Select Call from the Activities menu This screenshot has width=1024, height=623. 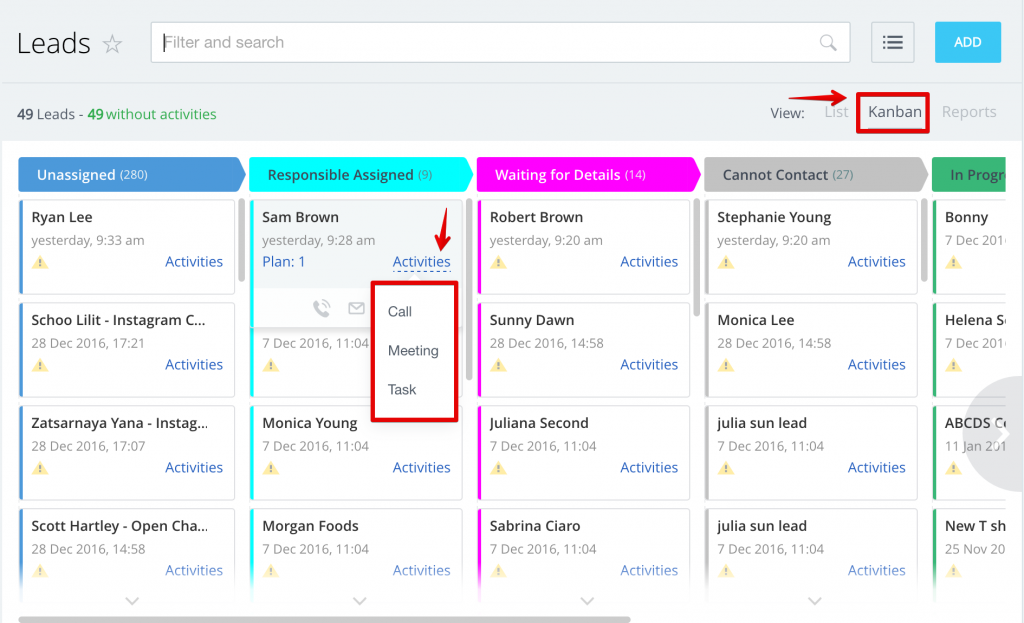pos(400,312)
